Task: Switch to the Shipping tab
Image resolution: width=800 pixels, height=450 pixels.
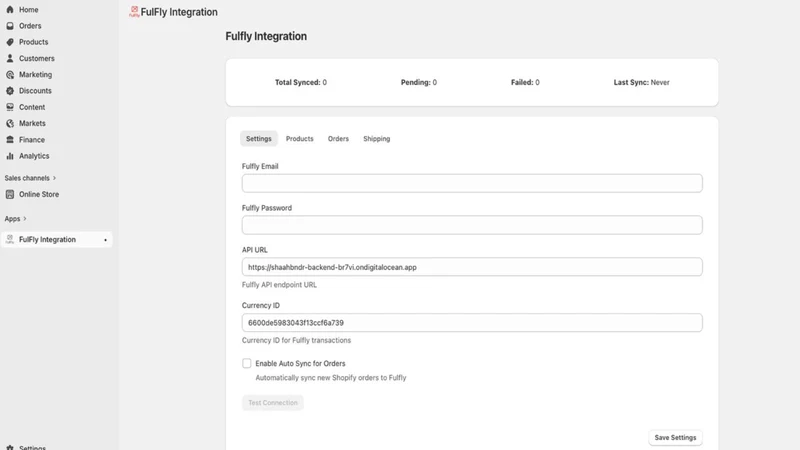Action: [x=377, y=139]
